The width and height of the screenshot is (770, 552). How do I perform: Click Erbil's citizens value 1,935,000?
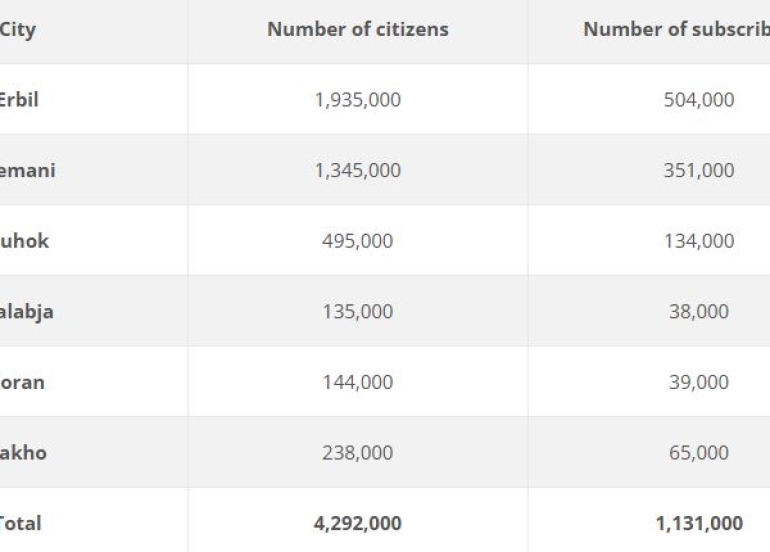[357, 100]
